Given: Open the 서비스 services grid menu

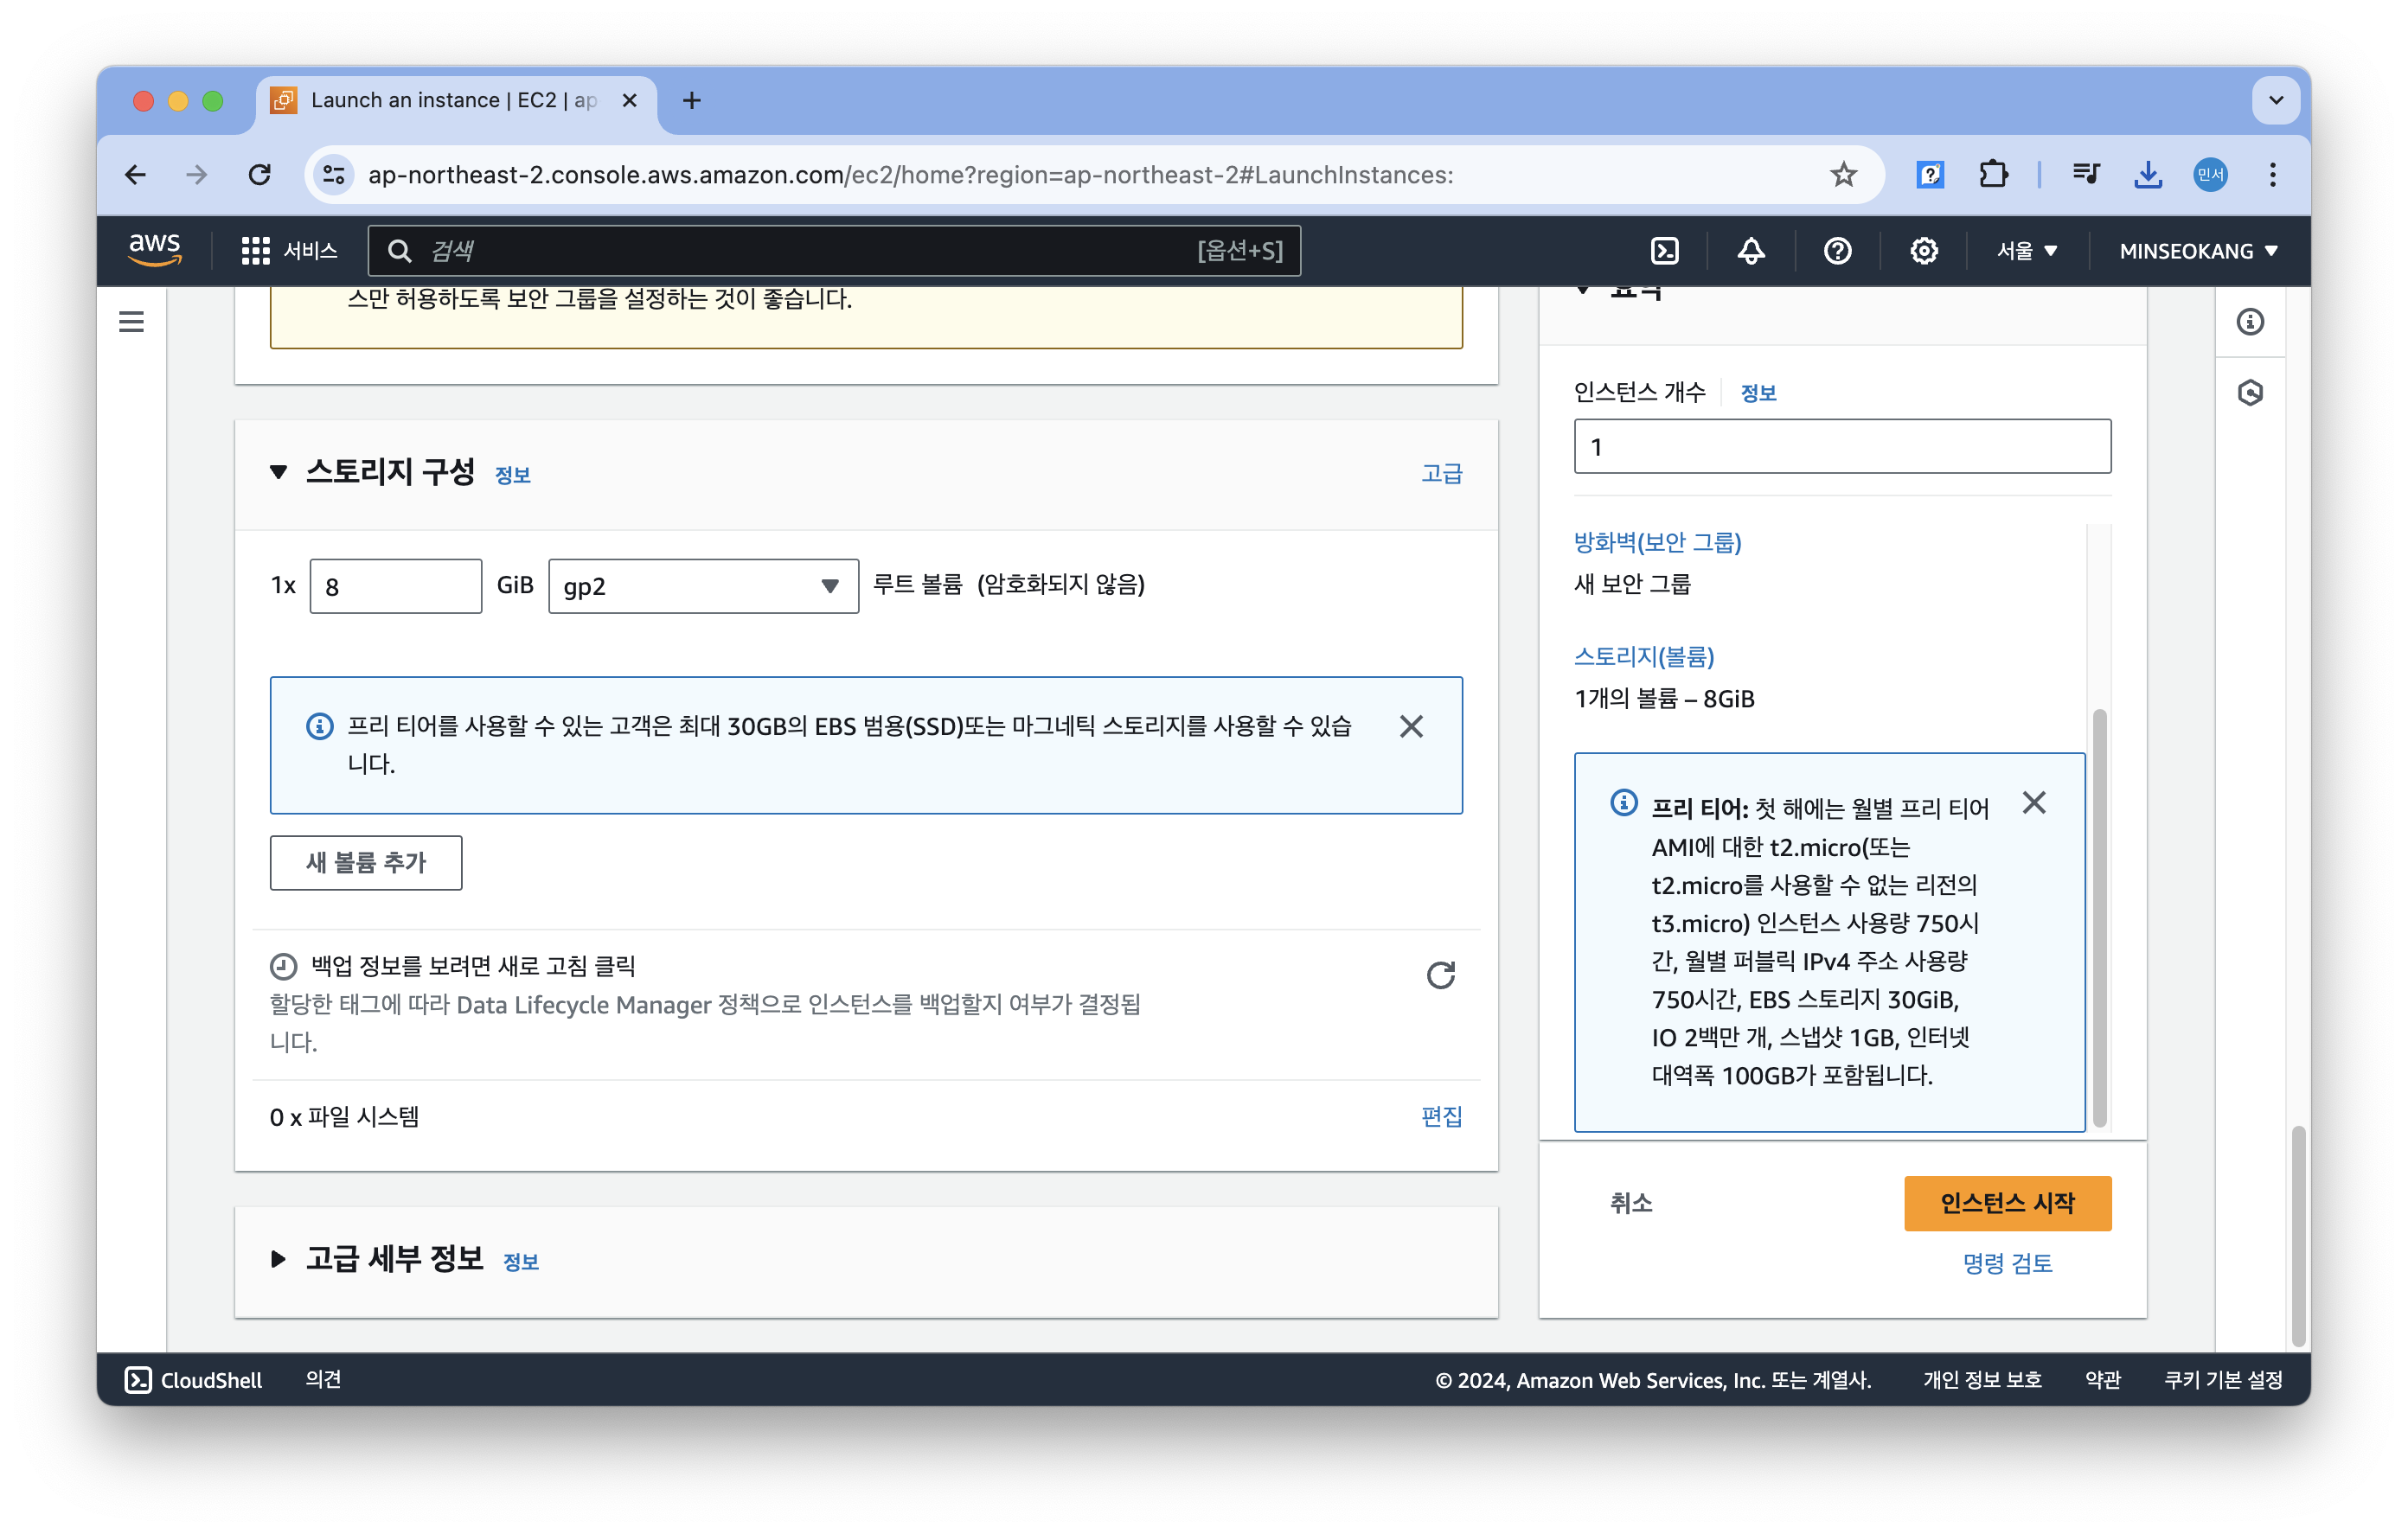Looking at the screenshot, I should point(289,251).
